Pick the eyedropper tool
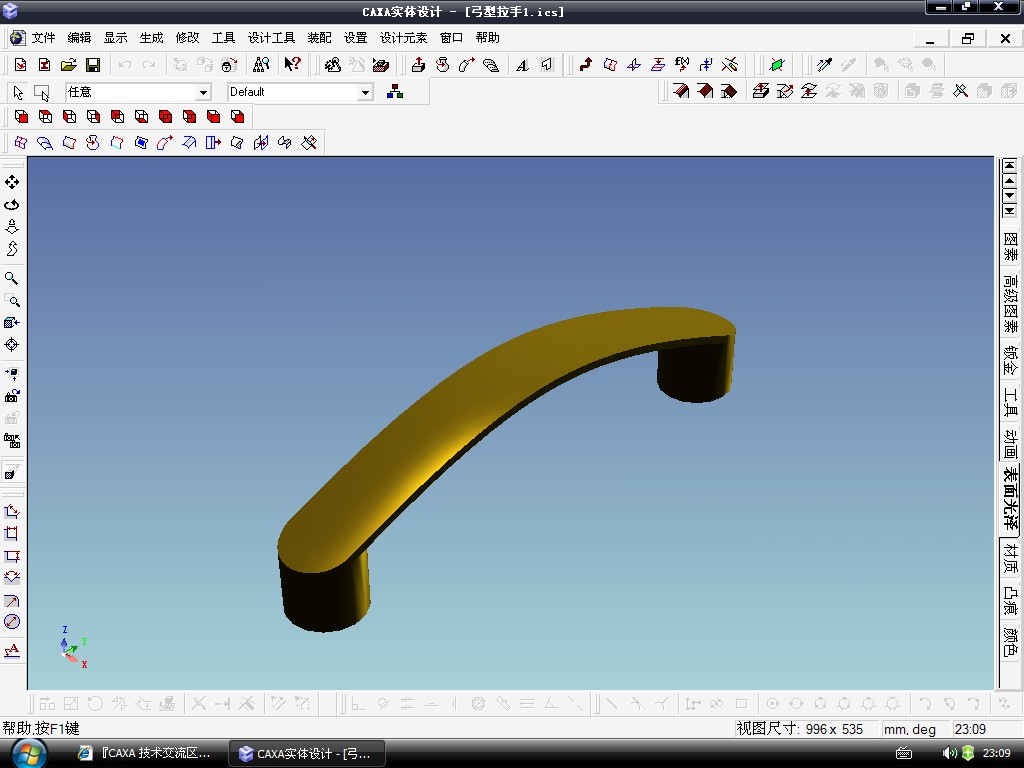Image resolution: width=1024 pixels, height=768 pixels. click(824, 65)
